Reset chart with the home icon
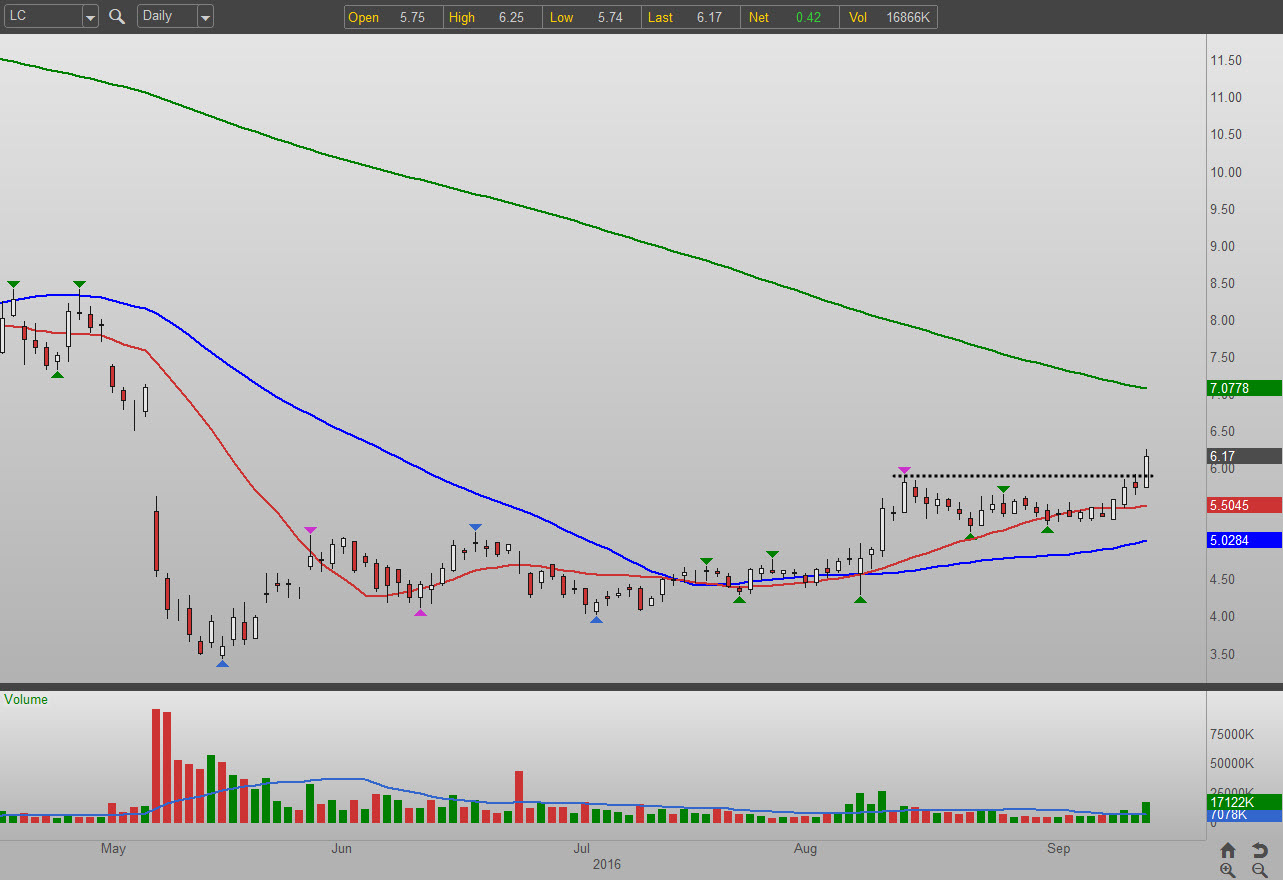 (1228, 850)
